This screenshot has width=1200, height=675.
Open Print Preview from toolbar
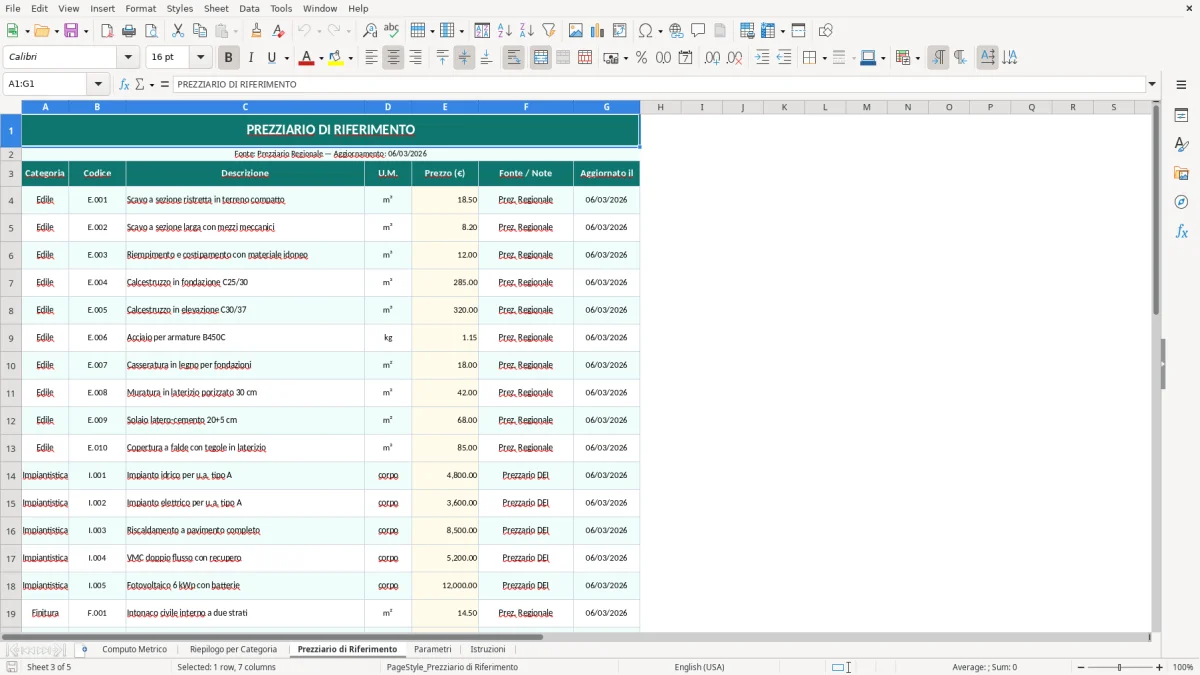point(151,31)
